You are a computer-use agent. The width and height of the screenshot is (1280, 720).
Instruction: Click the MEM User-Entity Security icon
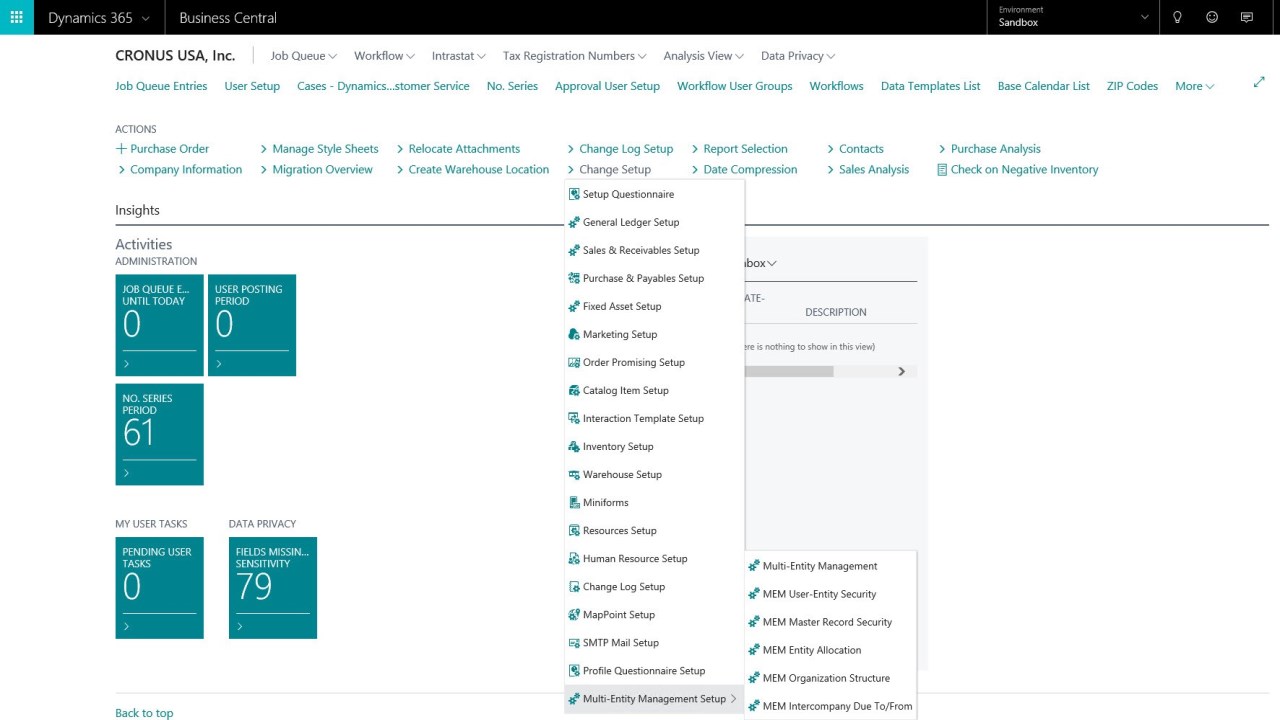(754, 594)
